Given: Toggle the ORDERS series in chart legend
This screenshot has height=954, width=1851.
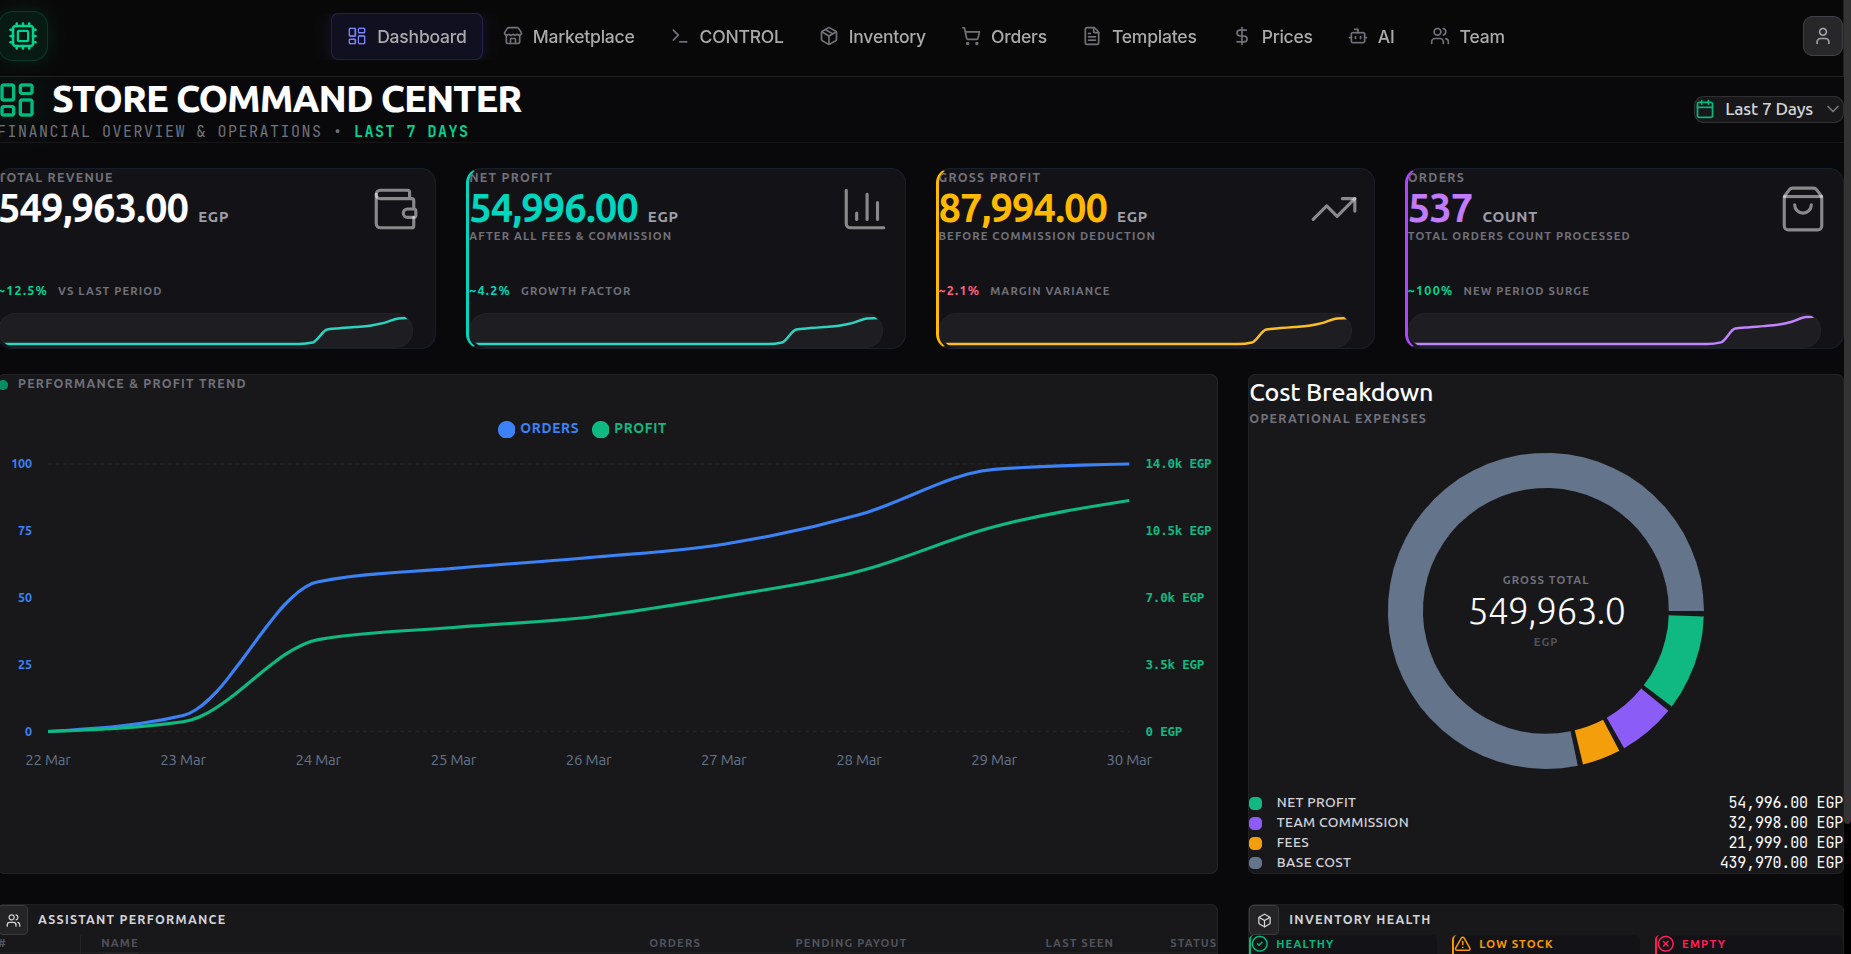Looking at the screenshot, I should [538, 429].
